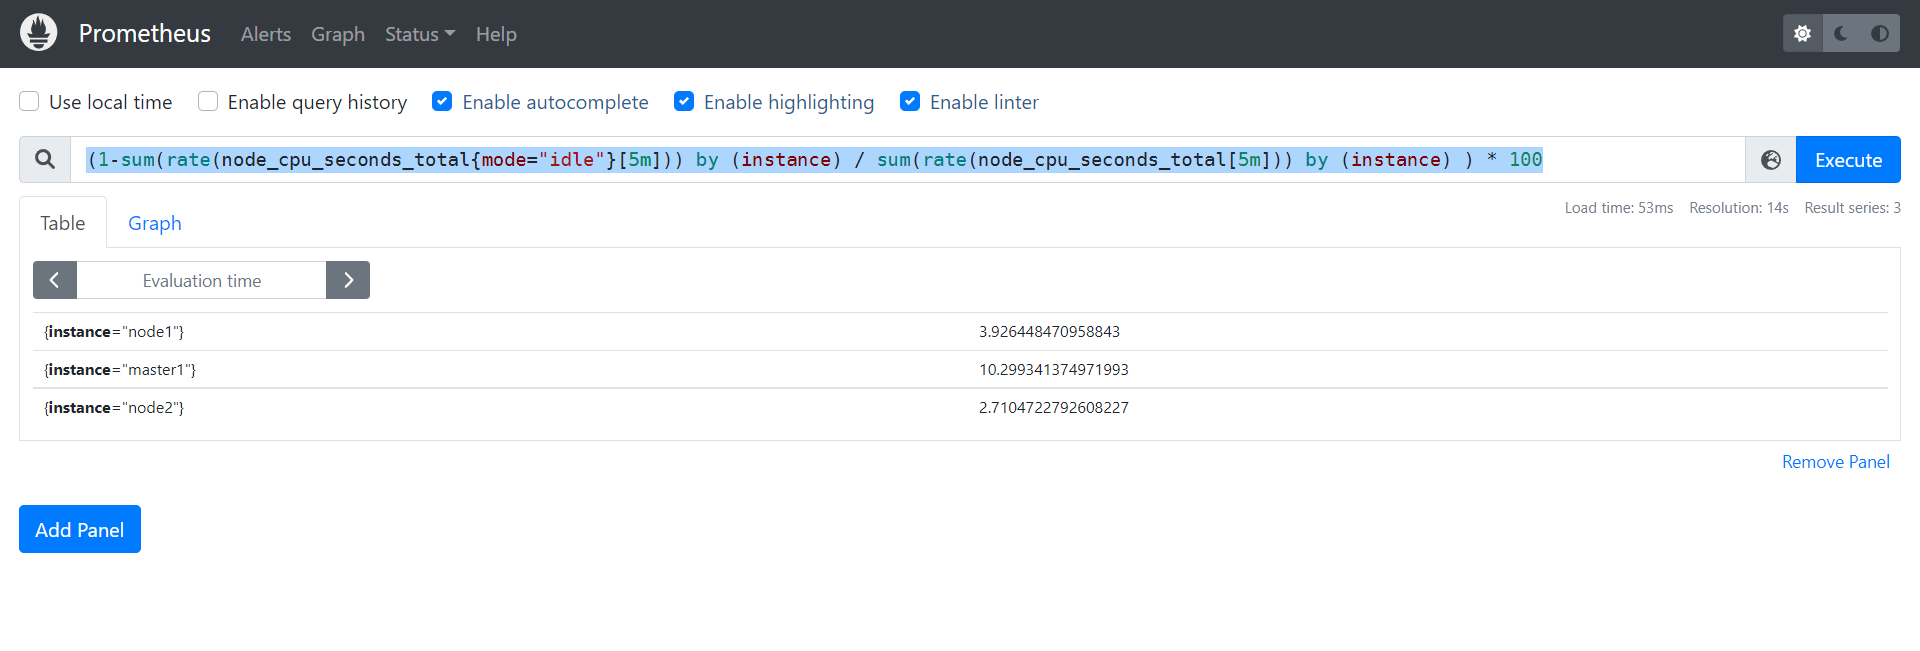This screenshot has height=651, width=1920.
Task: Disable the linter checkbox
Action: [x=910, y=101]
